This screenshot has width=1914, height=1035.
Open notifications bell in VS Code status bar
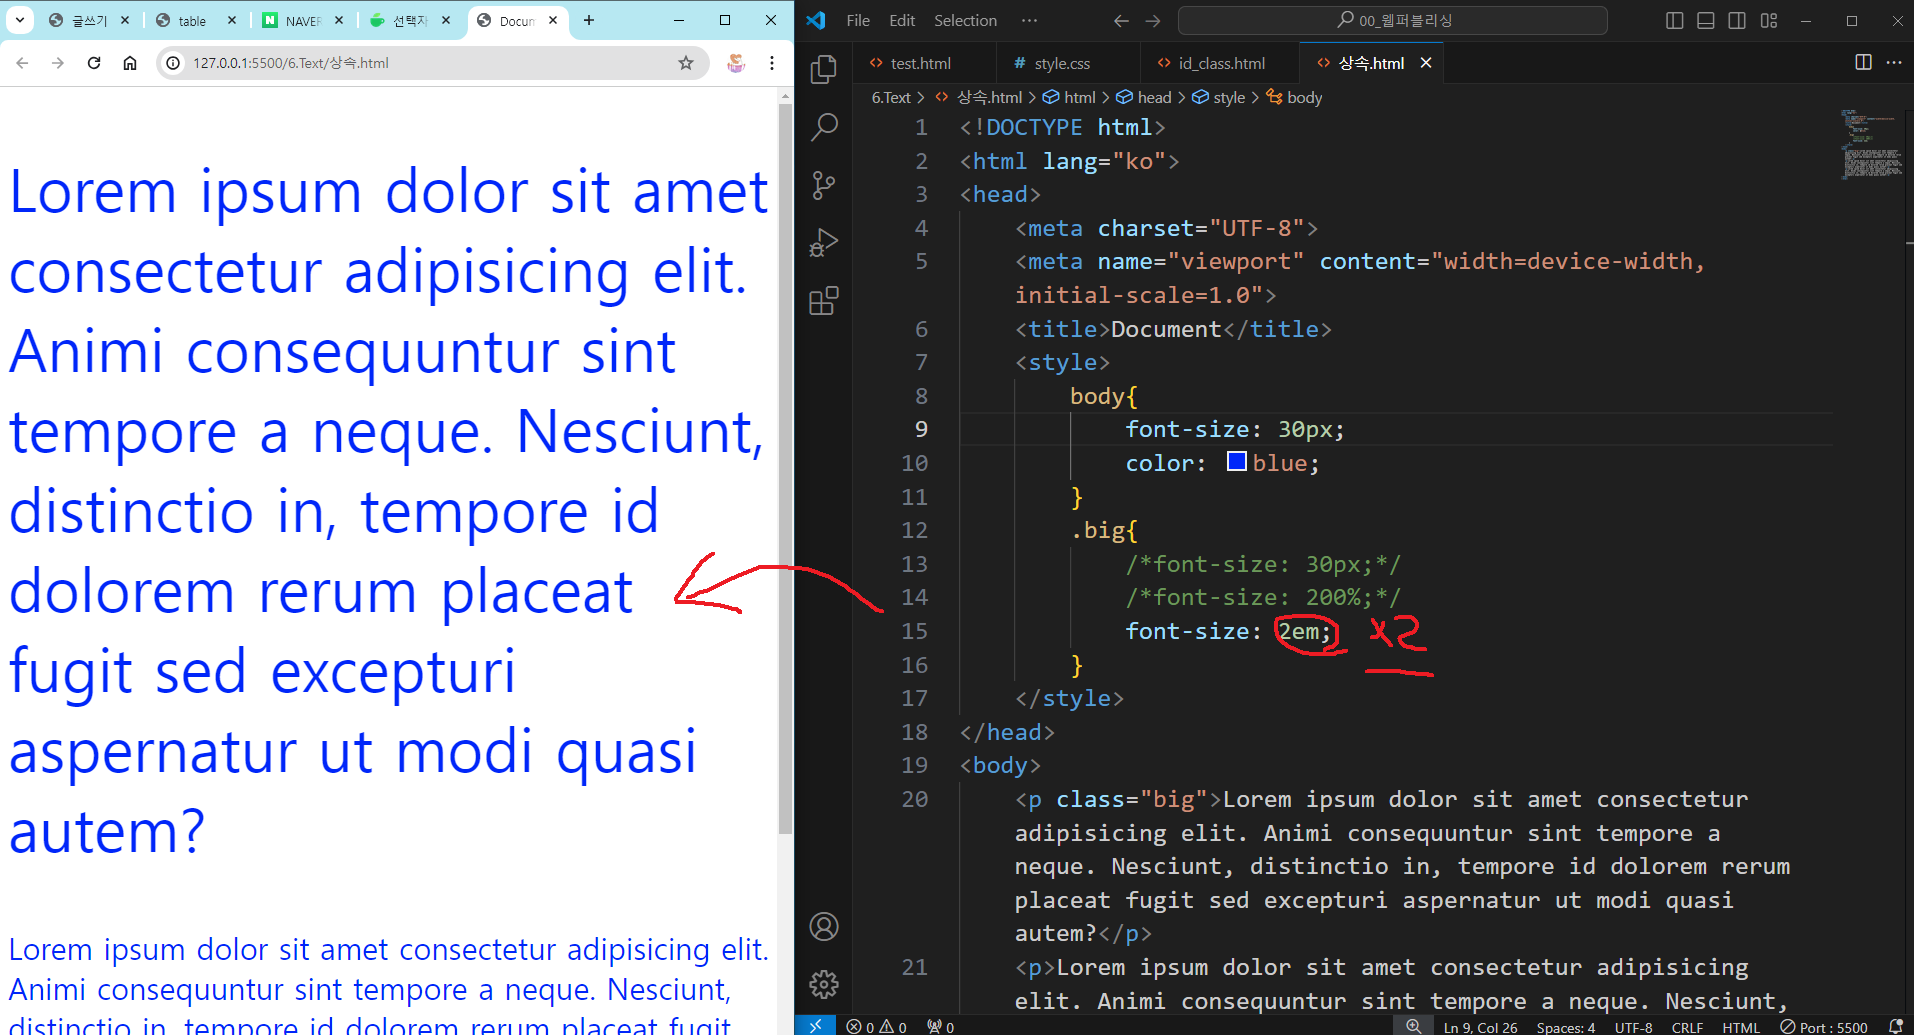tap(1895, 1026)
